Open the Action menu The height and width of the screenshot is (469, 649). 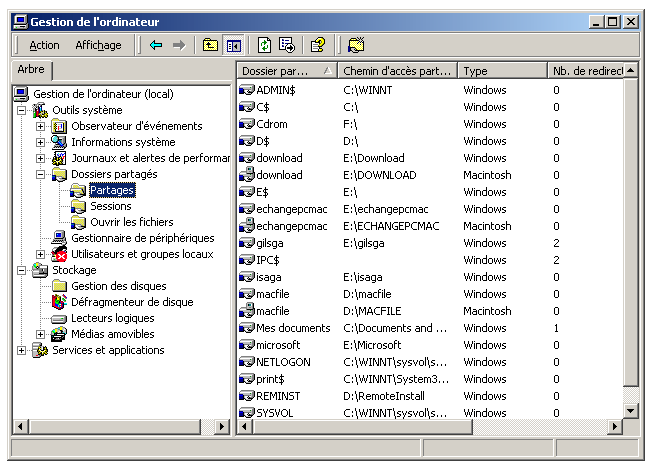pyautogui.click(x=44, y=45)
